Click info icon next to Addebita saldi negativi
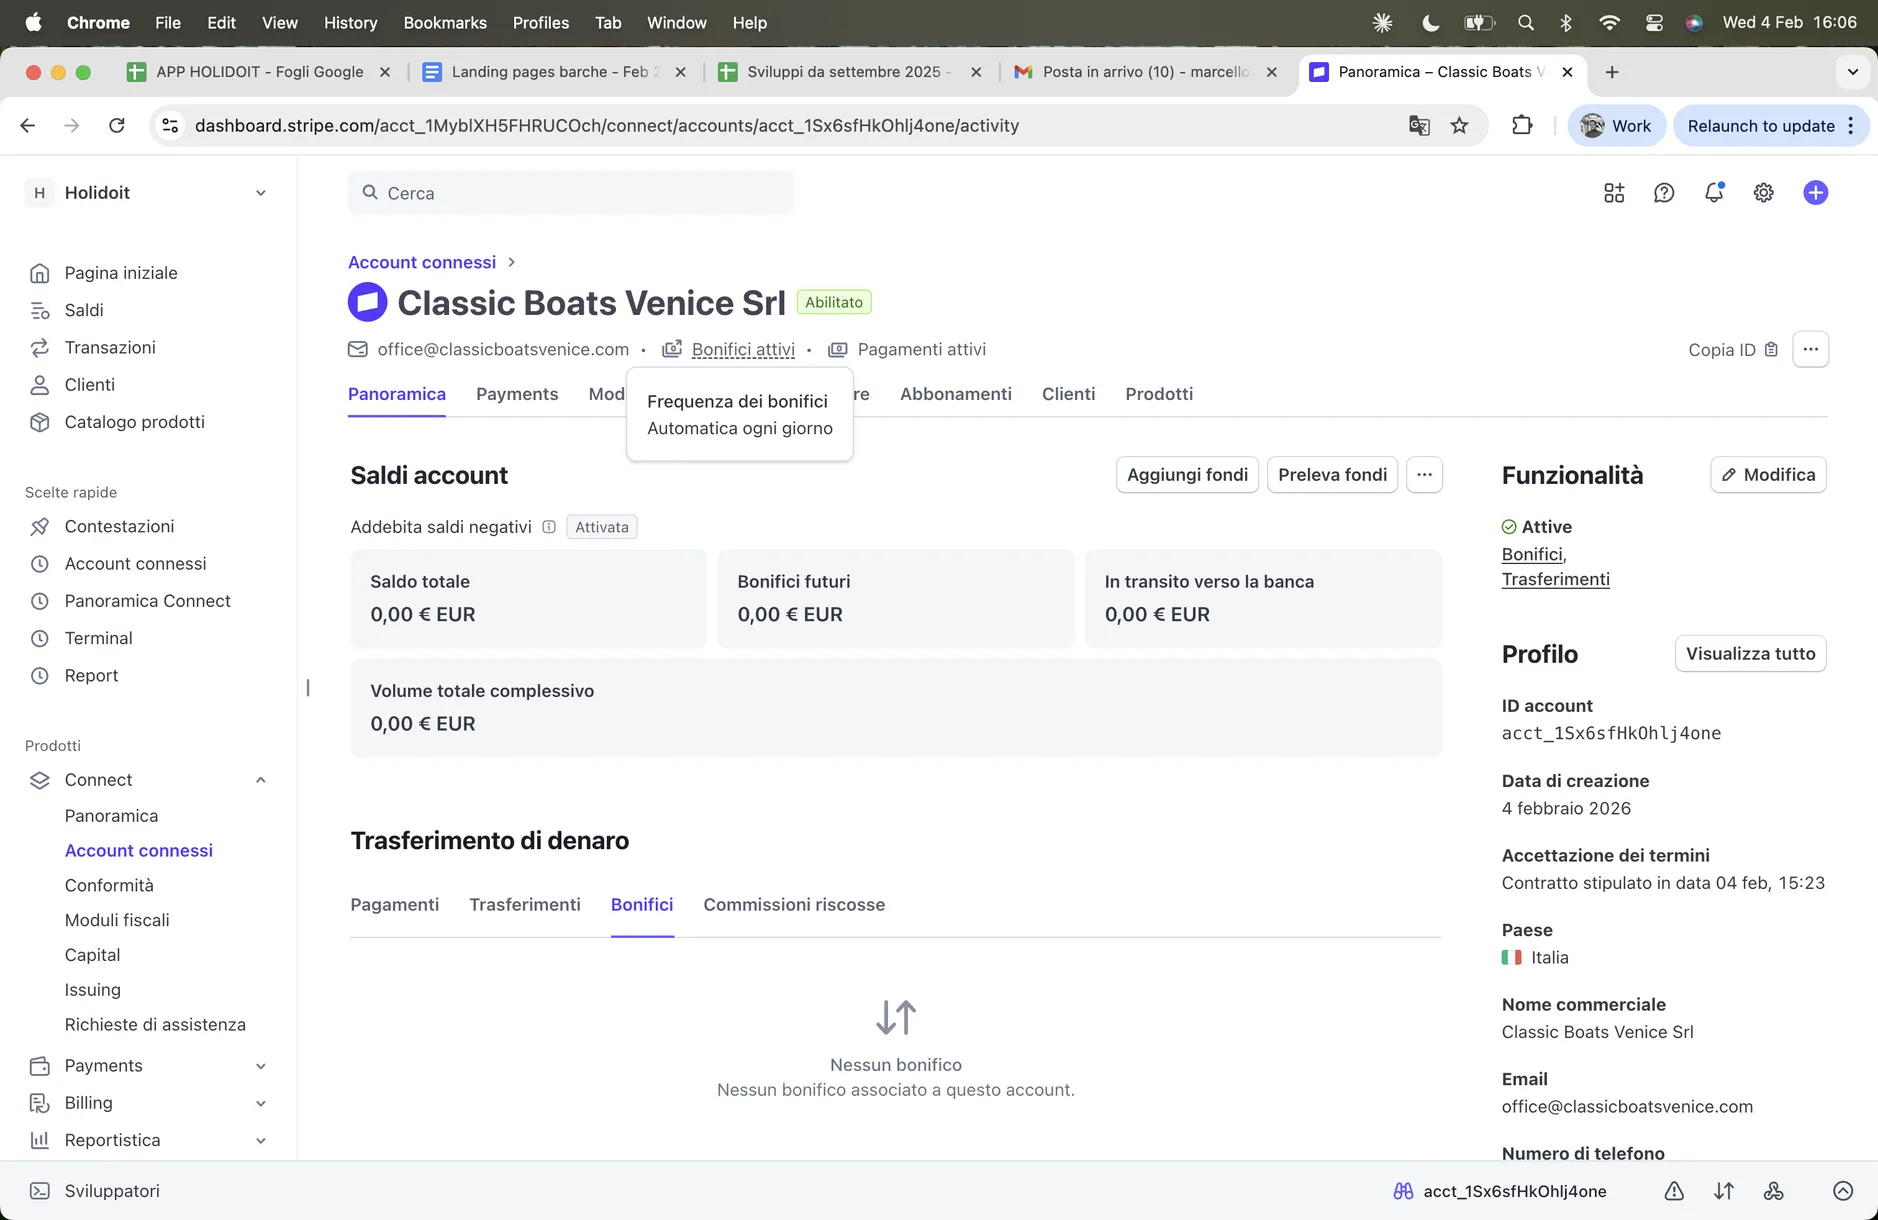The height and width of the screenshot is (1220, 1878). pos(549,527)
